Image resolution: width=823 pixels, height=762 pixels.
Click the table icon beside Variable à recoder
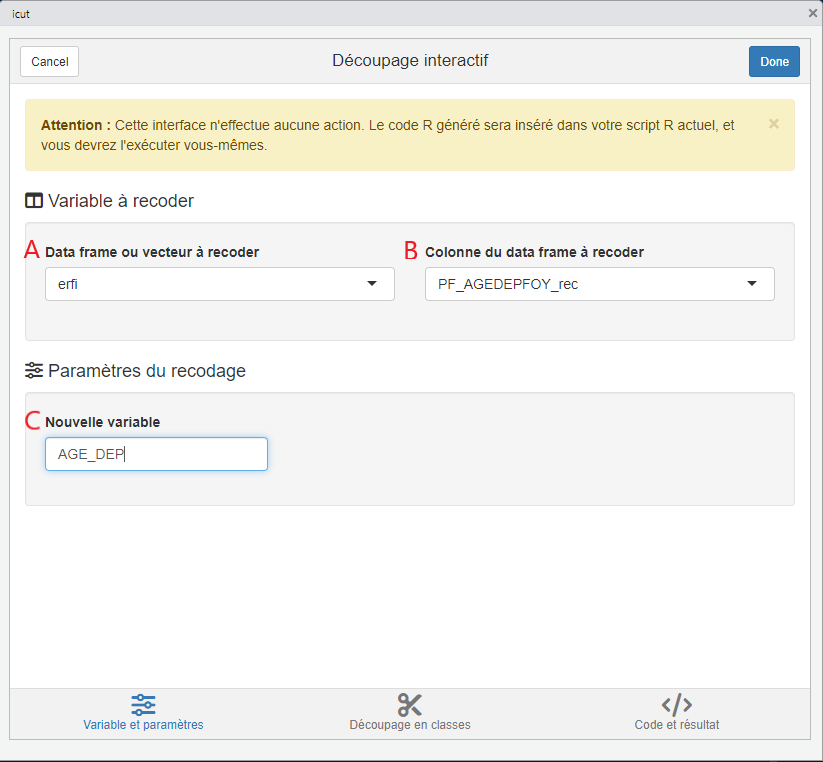(34, 201)
